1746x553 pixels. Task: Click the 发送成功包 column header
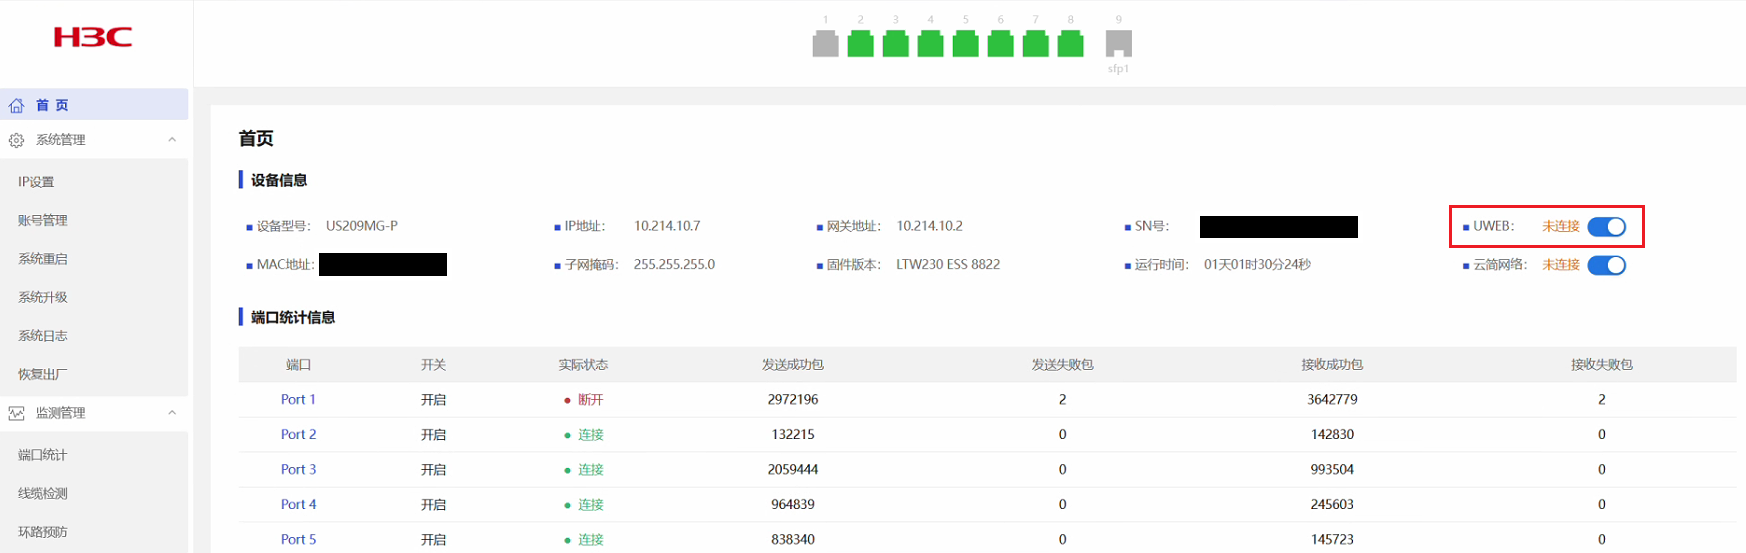pyautogui.click(x=792, y=365)
